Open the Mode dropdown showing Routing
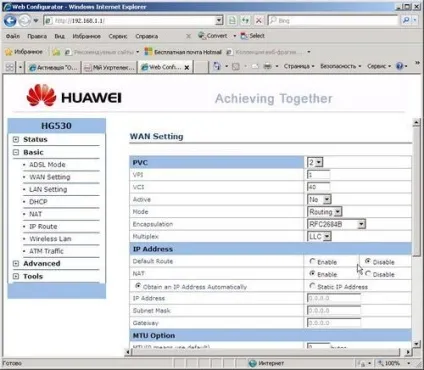The width and height of the screenshot is (424, 370). click(x=338, y=212)
